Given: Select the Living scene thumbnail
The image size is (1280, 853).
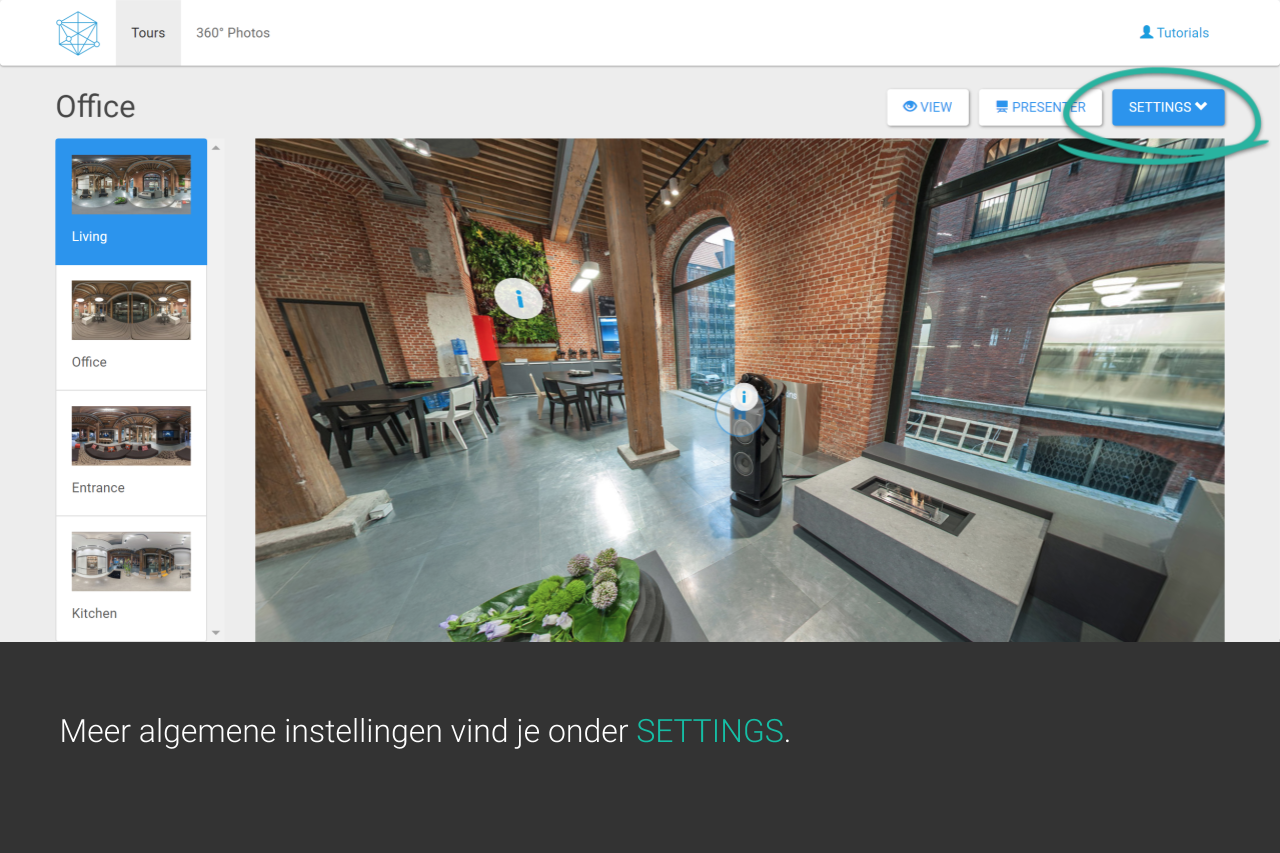Looking at the screenshot, I should pos(131,185).
